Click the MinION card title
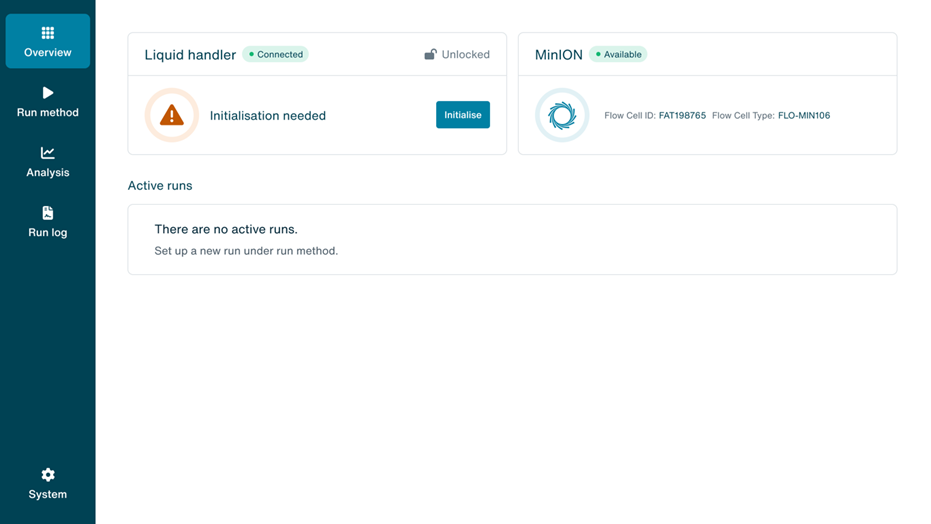 [x=559, y=55]
